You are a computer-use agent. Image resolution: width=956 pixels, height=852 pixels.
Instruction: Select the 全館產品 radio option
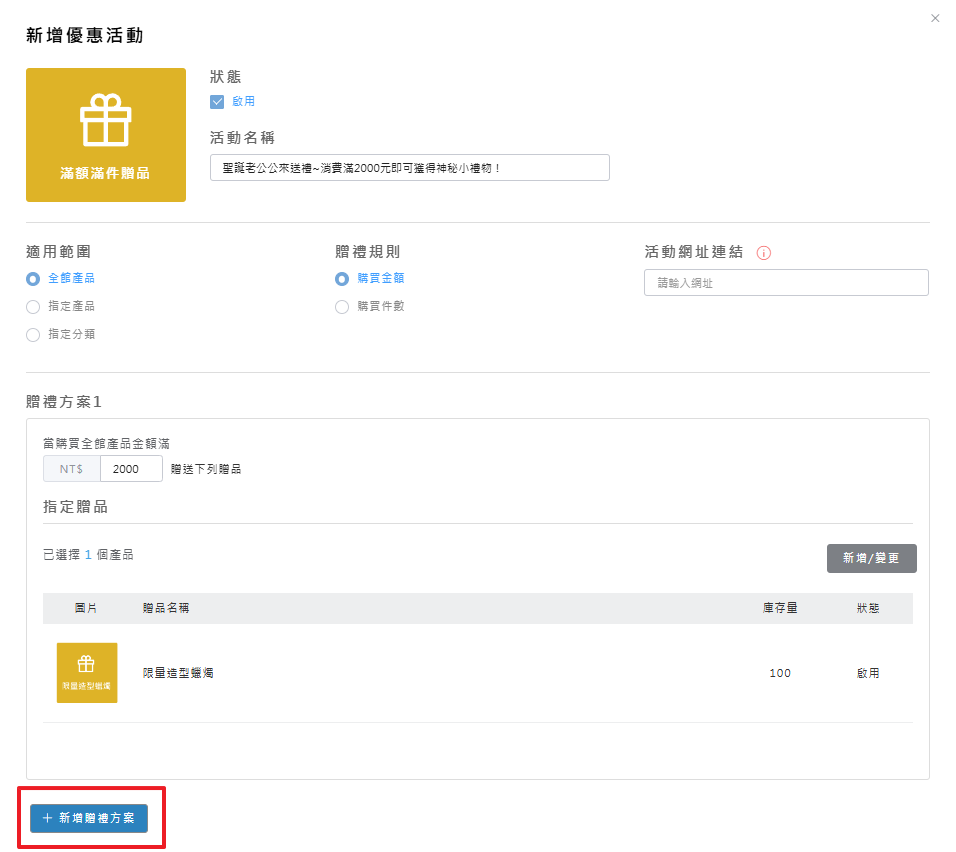pos(33,278)
